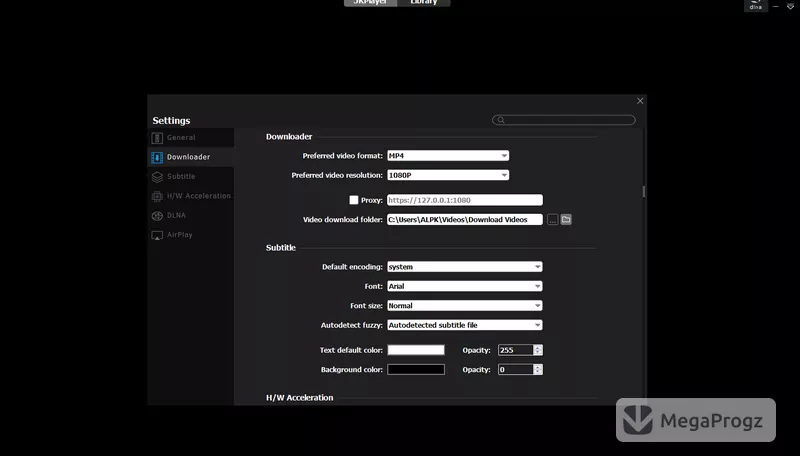Open Preferred video resolution dropdown
Viewport: 800px width, 456px height.
pyautogui.click(x=448, y=175)
